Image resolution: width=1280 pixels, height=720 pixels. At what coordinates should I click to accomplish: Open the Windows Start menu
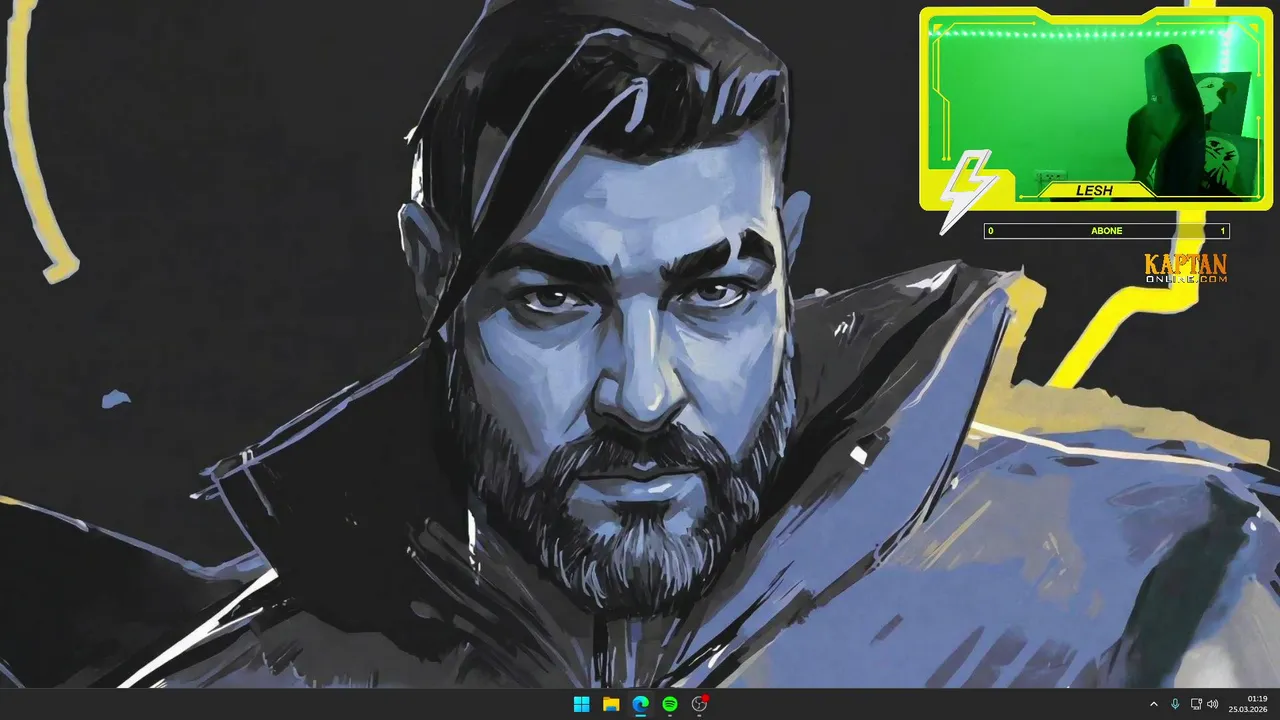[581, 704]
